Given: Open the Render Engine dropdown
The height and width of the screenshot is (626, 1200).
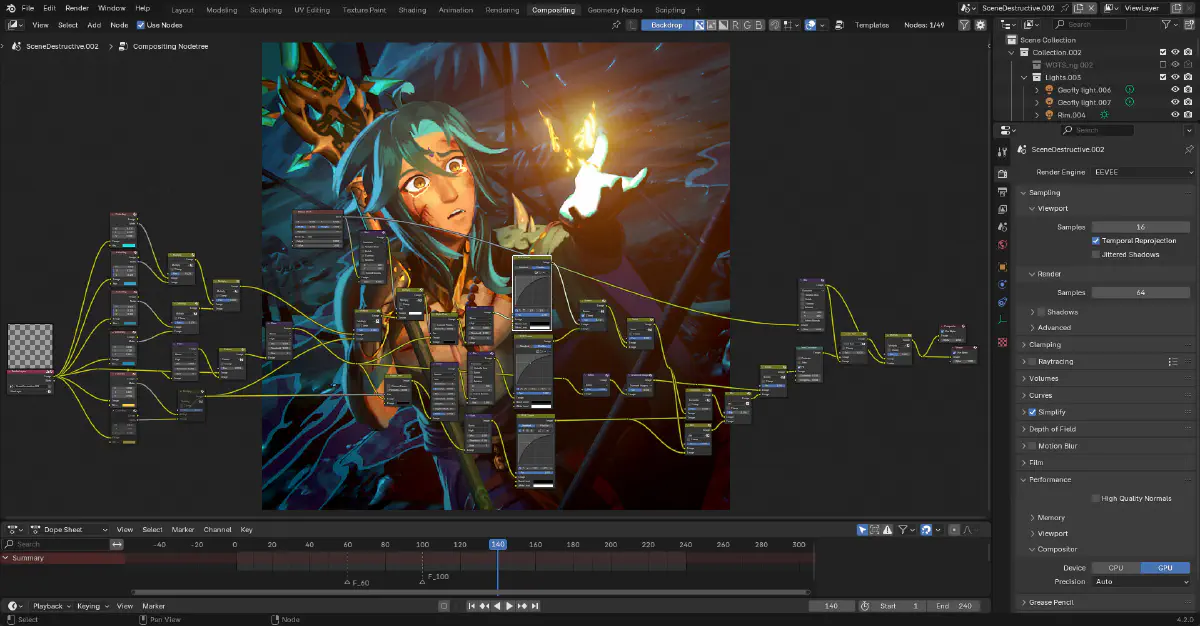Looking at the screenshot, I should (1140, 172).
